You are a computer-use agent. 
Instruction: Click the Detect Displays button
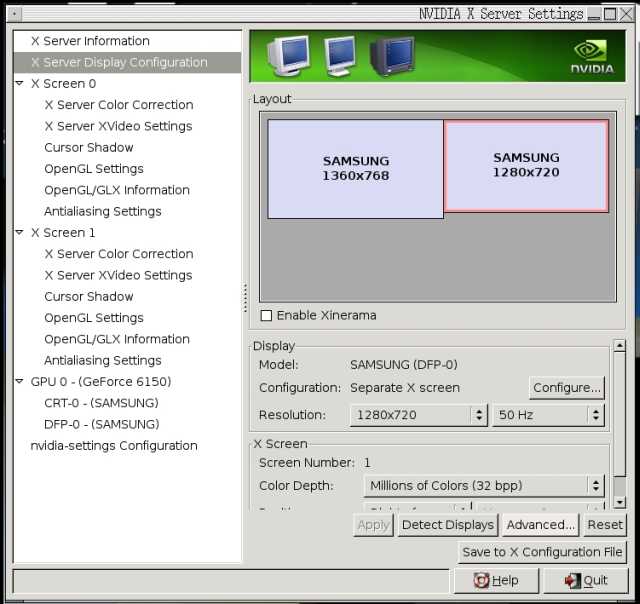[447, 525]
